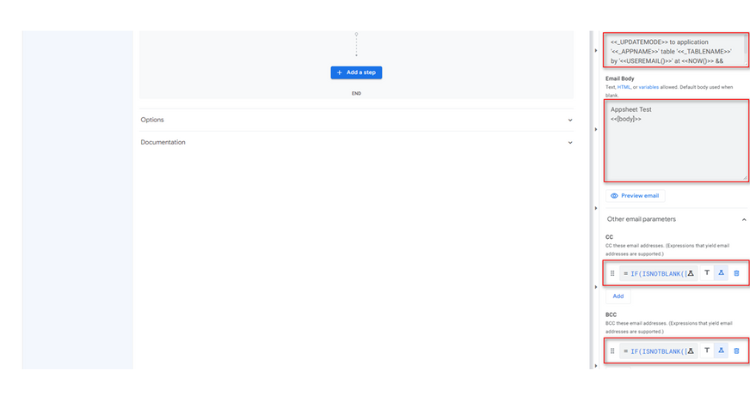750x400 pixels.
Task: Open the HTML link under Email Body
Action: 624,87
